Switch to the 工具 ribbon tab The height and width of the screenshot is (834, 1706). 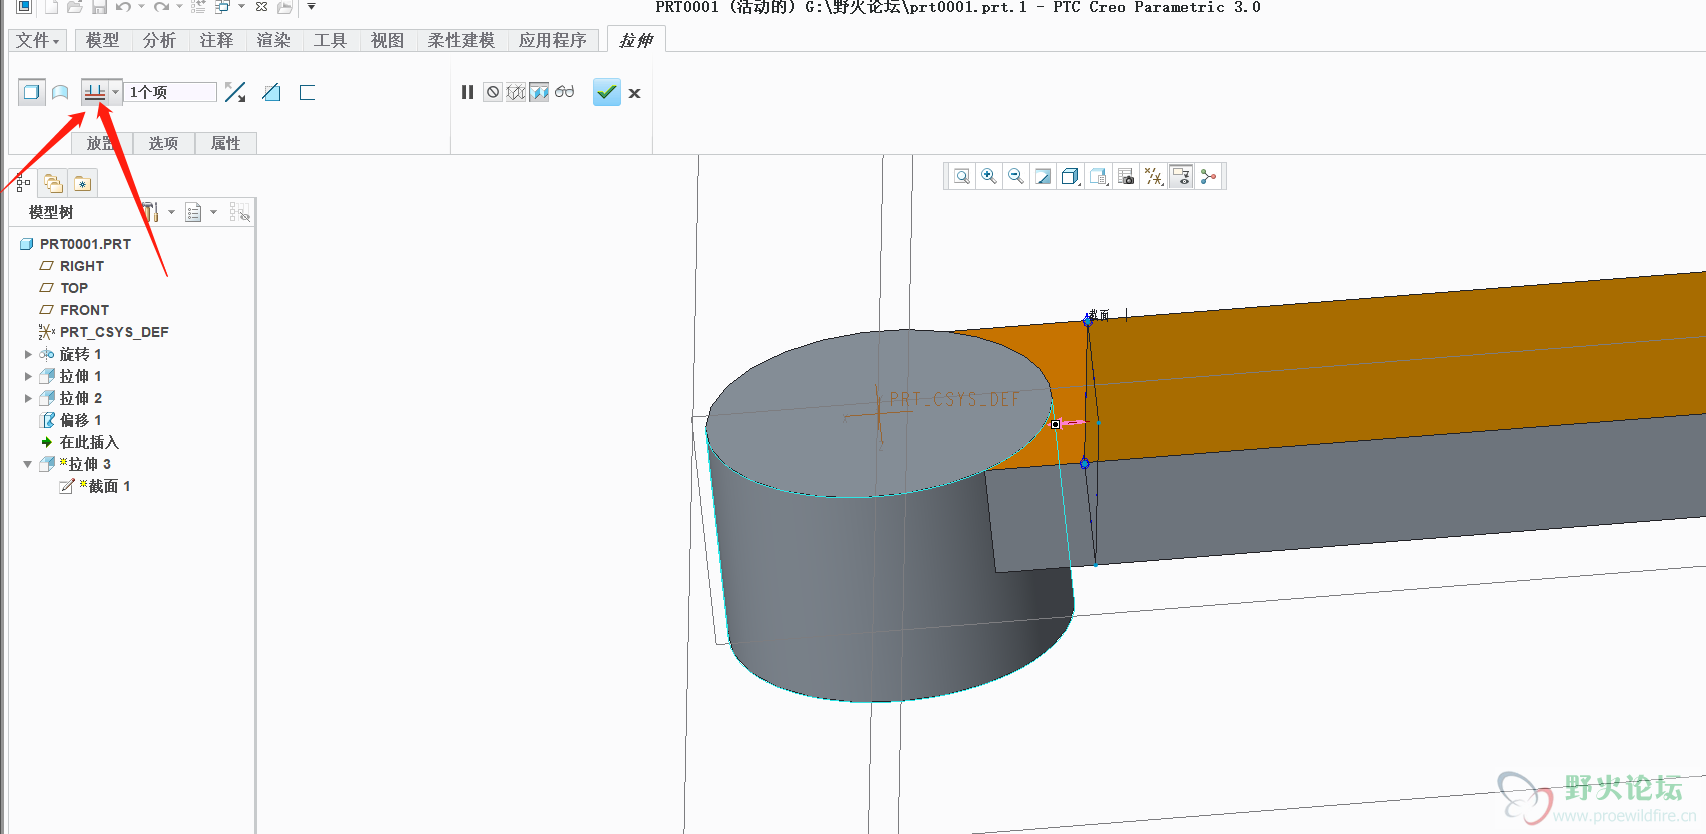(330, 40)
